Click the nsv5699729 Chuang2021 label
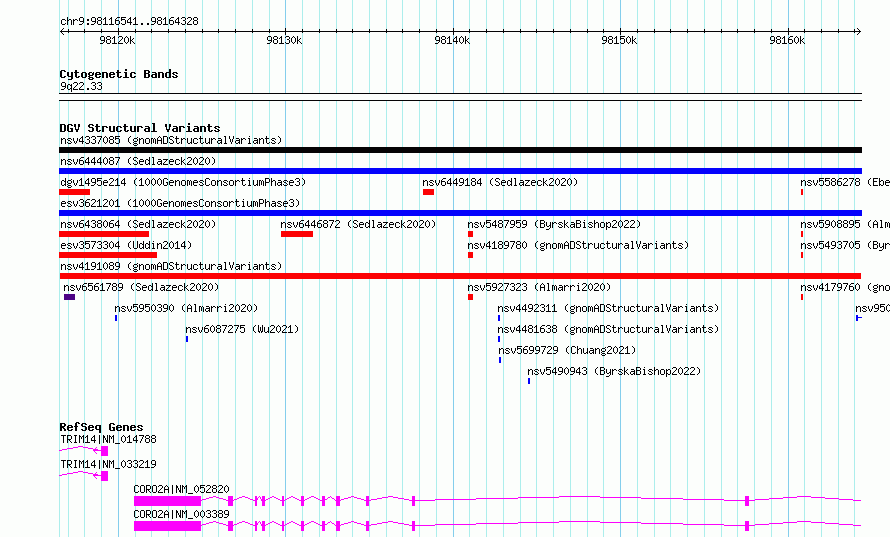This screenshot has height=537, width=890. [567, 350]
